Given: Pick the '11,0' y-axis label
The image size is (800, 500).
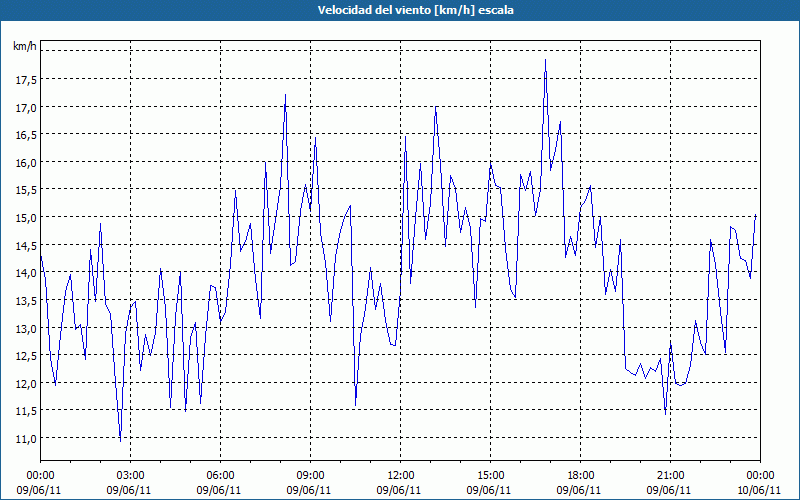Looking at the screenshot, I should [24, 438].
